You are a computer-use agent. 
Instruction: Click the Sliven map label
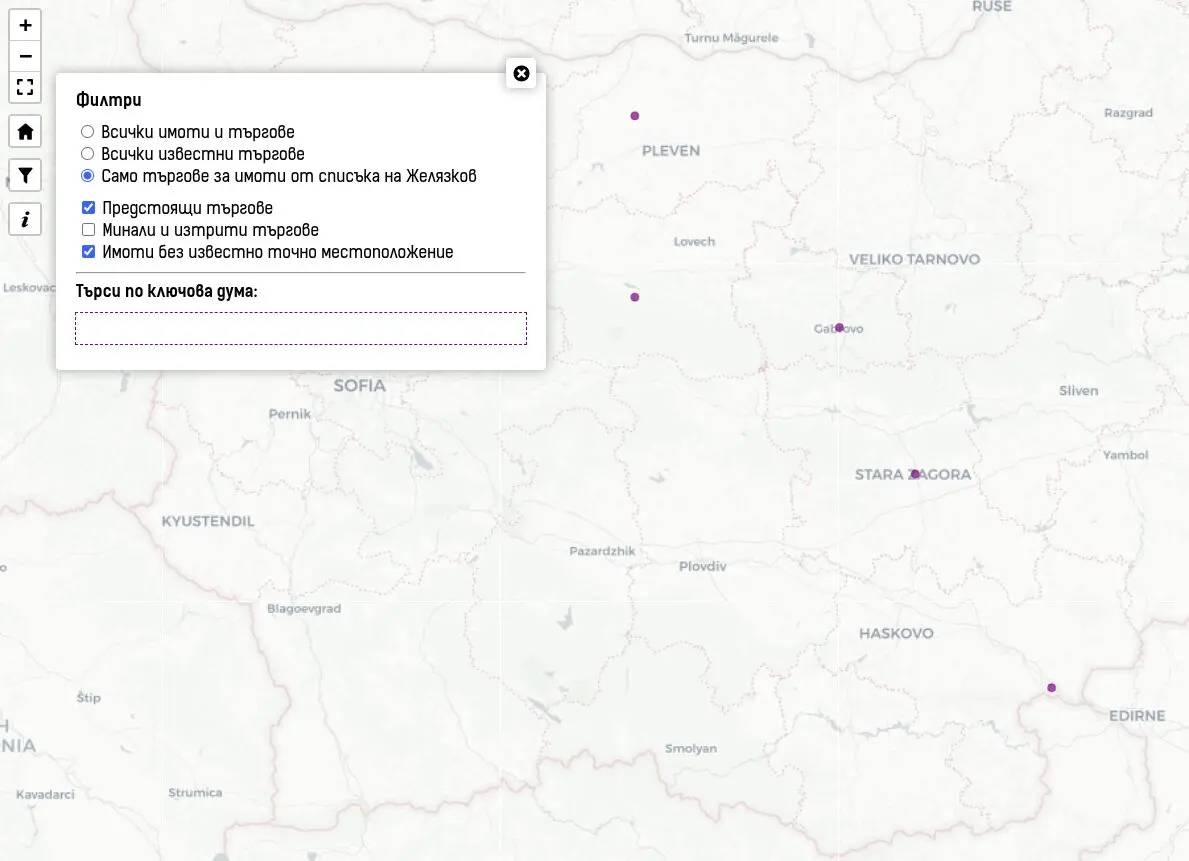coord(1078,391)
